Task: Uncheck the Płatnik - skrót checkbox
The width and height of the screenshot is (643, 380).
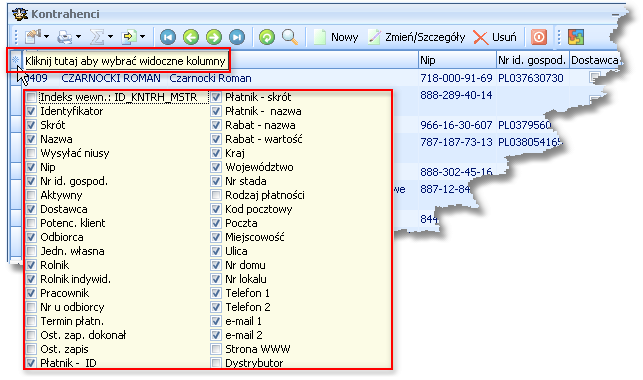Action: coord(216,97)
